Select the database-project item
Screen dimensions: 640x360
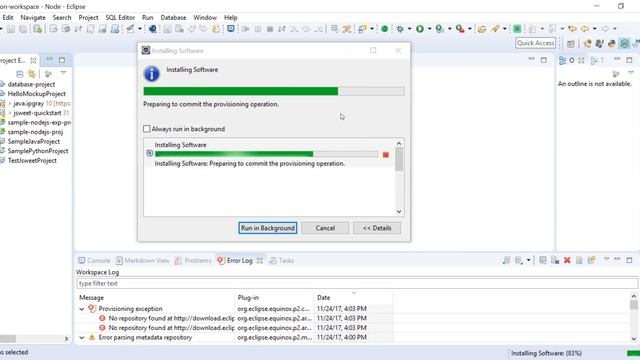[31, 84]
